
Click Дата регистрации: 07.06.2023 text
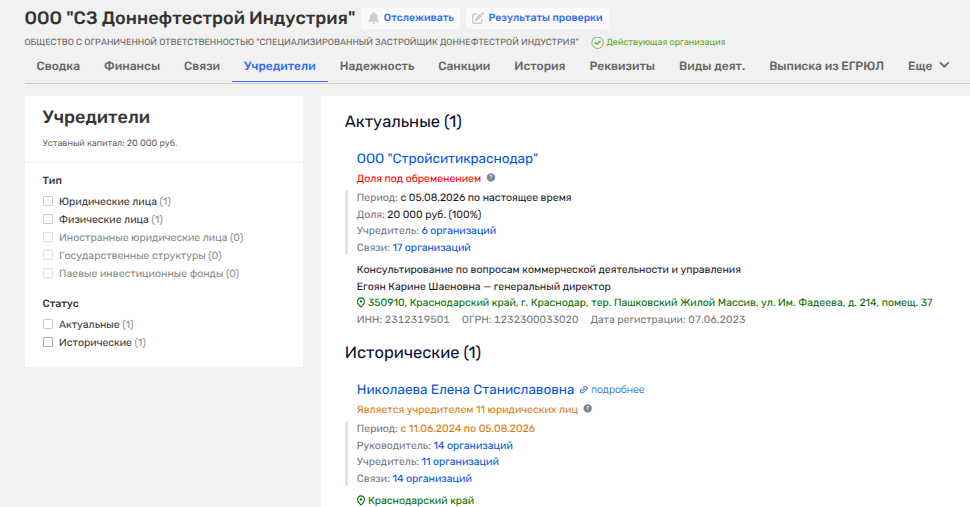[667, 320]
